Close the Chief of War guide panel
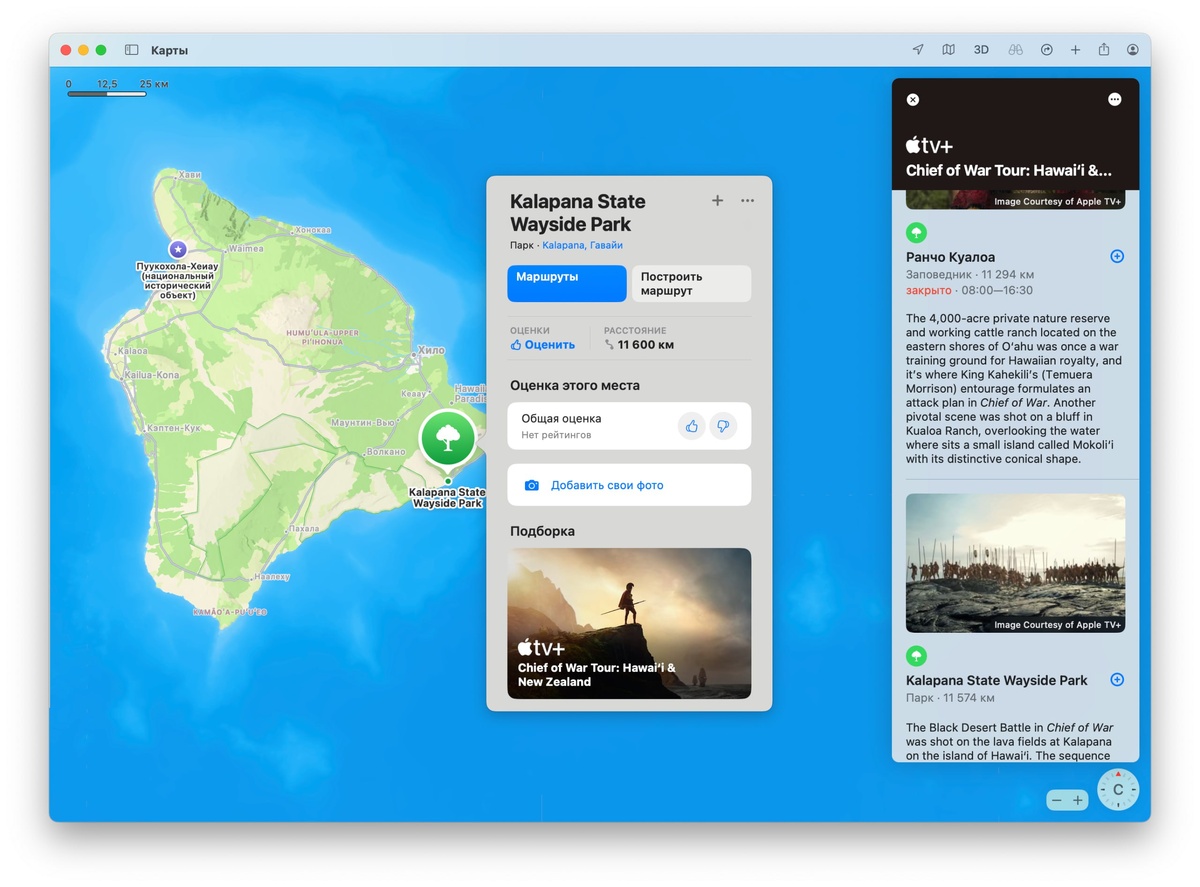 (912, 100)
